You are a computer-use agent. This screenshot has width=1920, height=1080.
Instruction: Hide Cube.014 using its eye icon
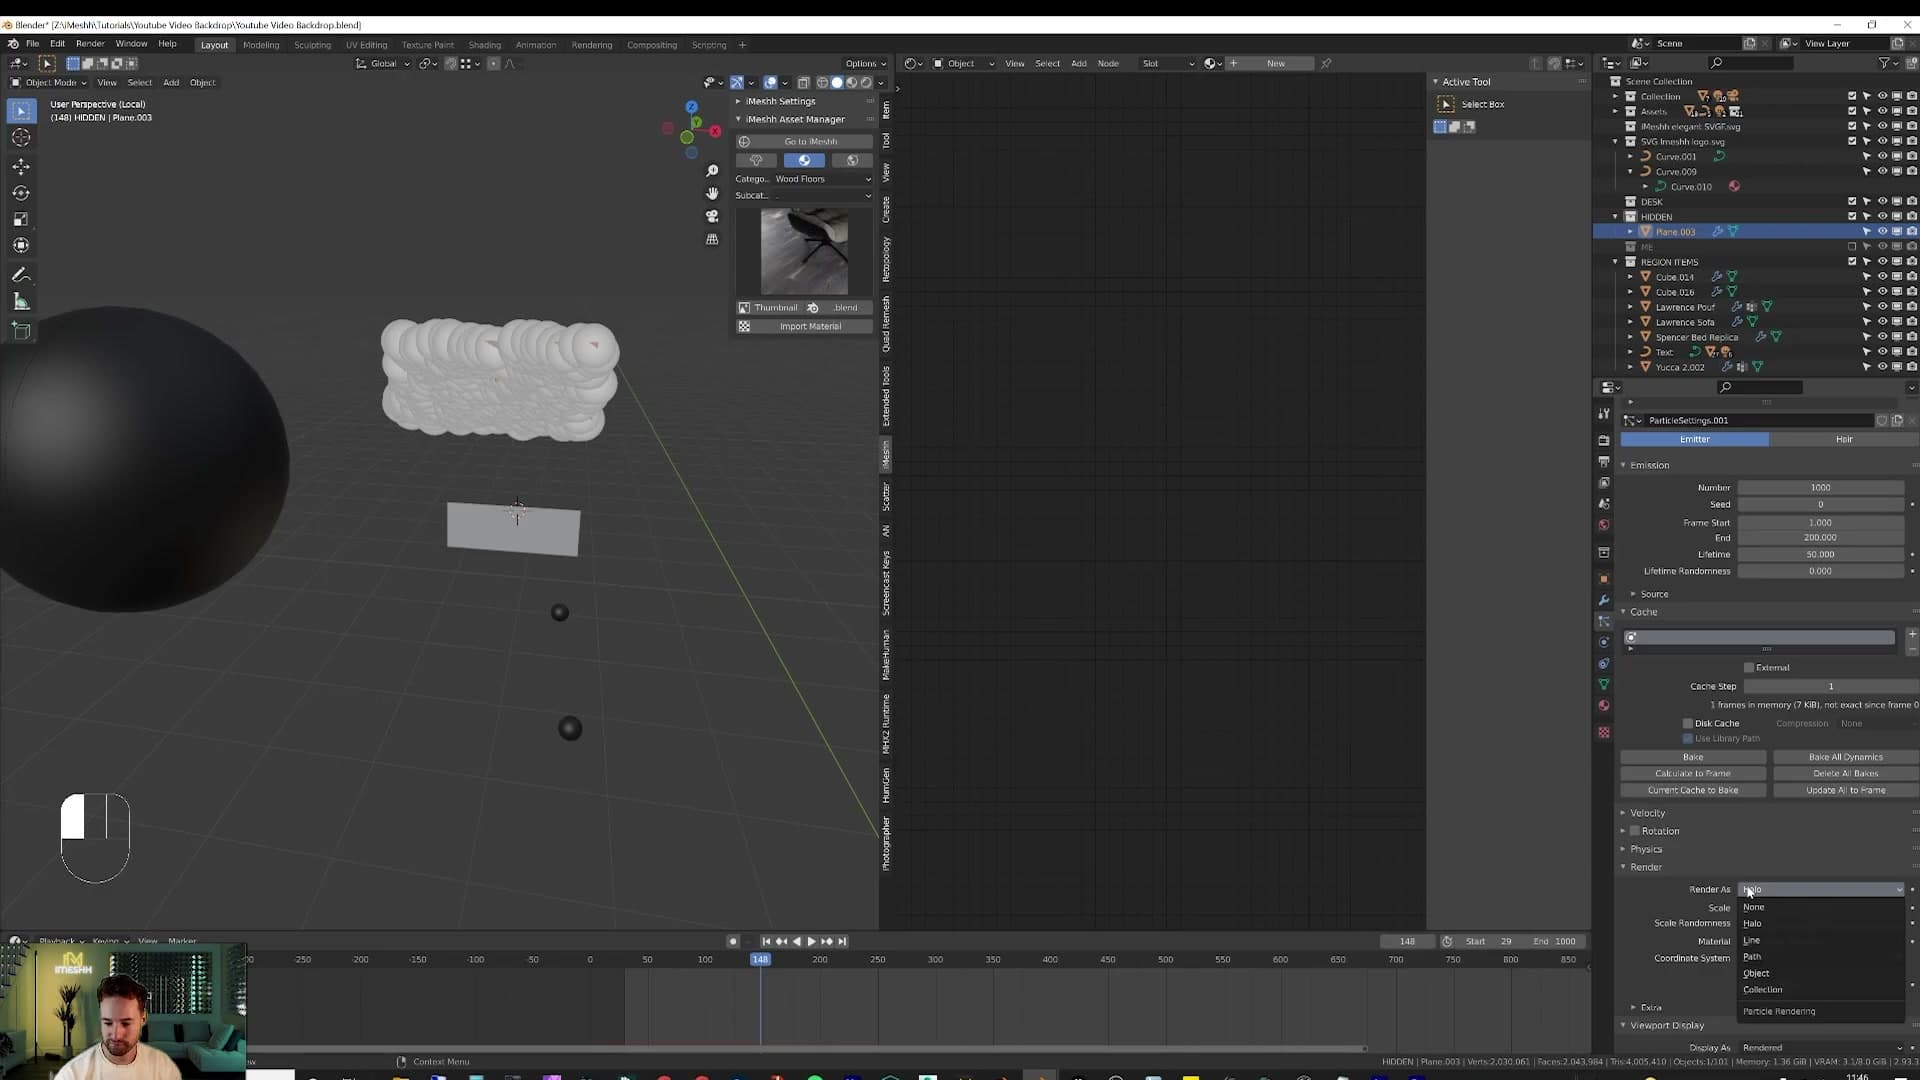coord(1882,277)
